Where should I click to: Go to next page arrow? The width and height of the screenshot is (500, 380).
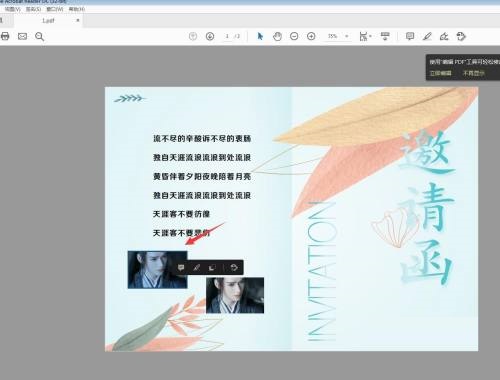point(210,36)
